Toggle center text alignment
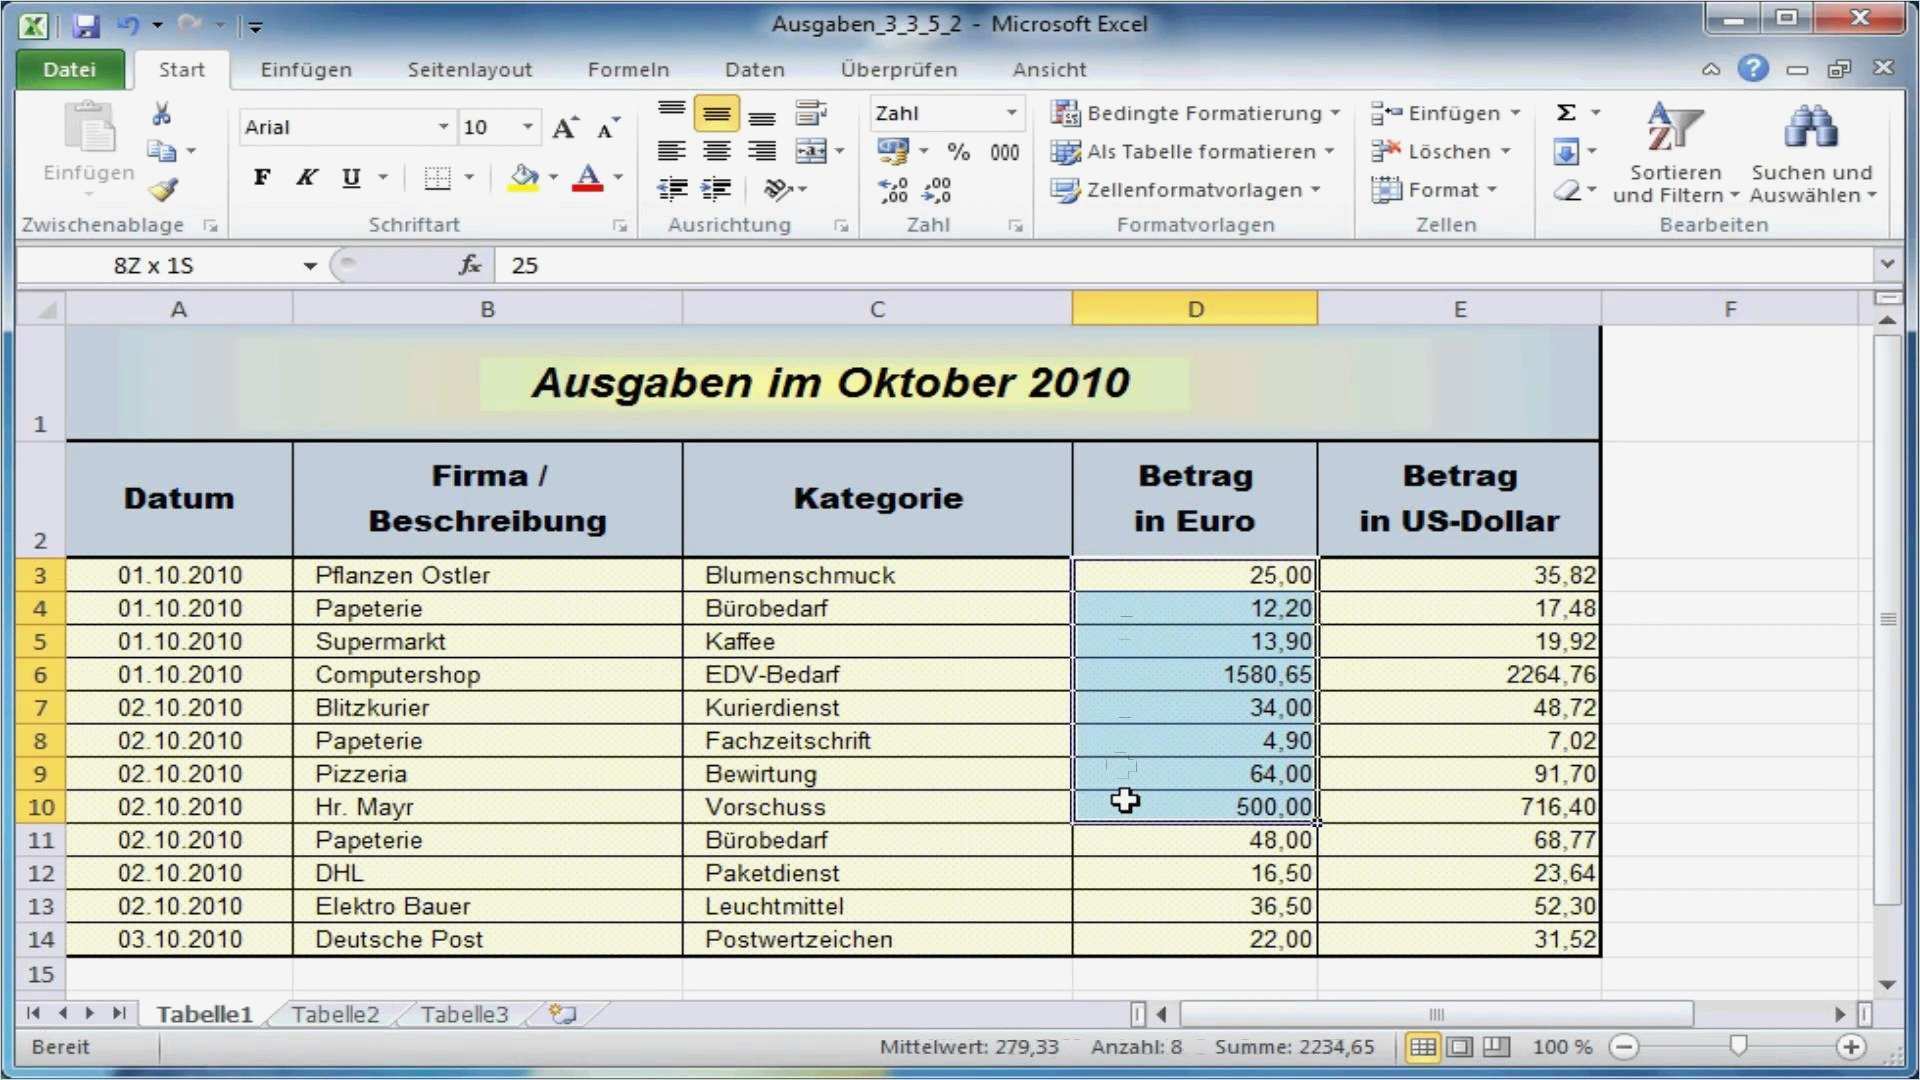The image size is (1920, 1080). coord(717,150)
